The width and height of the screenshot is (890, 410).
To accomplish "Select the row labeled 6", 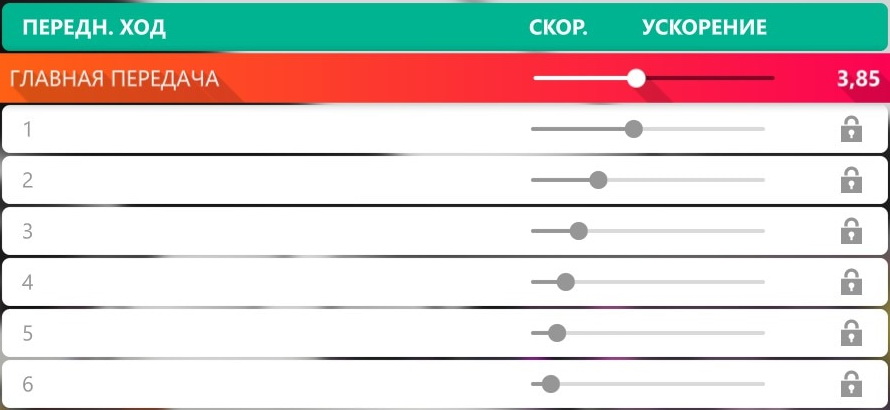I will pyautogui.click(x=28, y=384).
